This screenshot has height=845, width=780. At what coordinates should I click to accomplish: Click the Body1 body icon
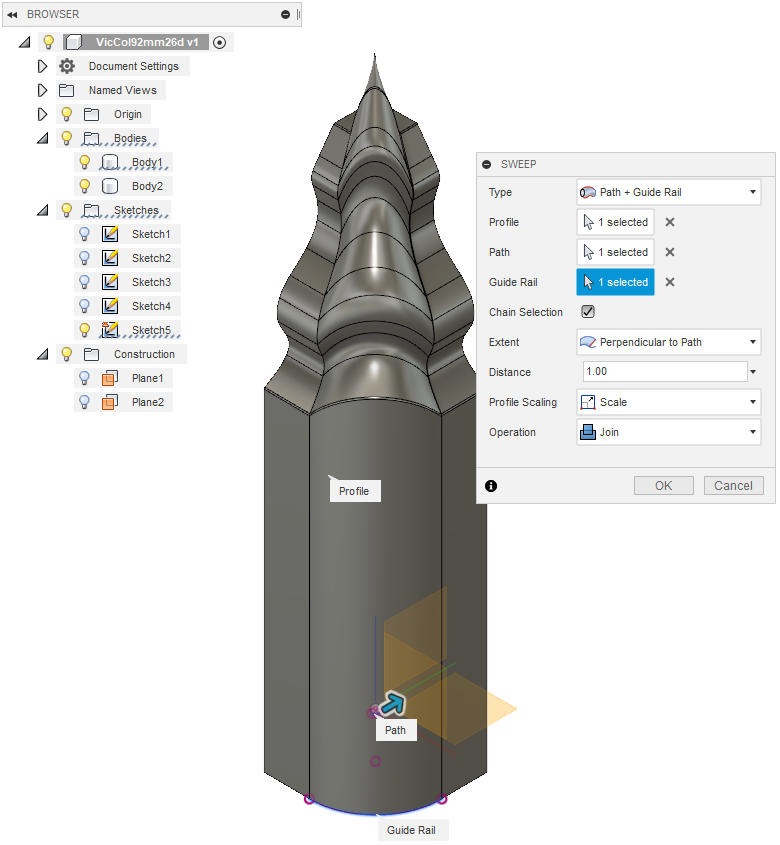(109, 162)
